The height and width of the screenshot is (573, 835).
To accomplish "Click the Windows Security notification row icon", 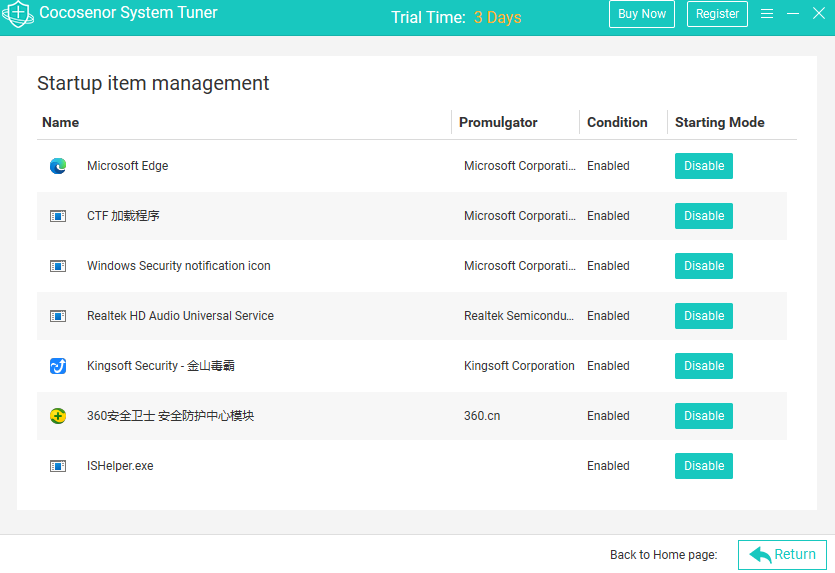I will point(58,266).
